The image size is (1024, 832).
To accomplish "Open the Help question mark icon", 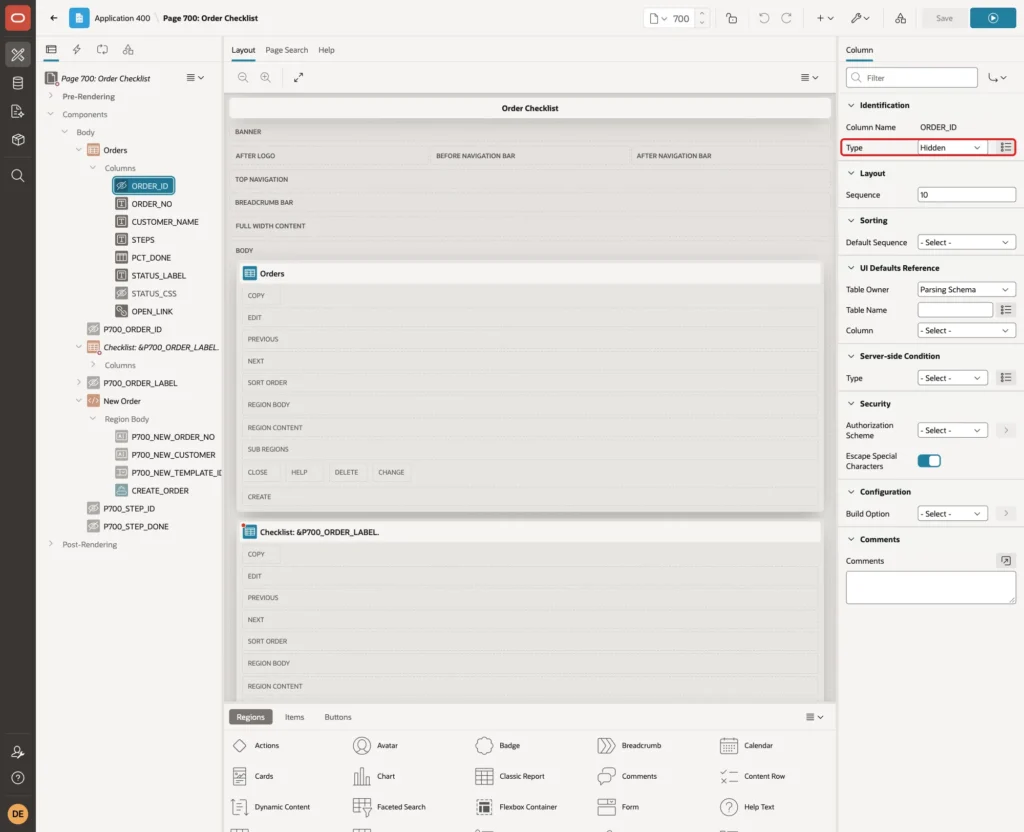I will (x=18, y=778).
